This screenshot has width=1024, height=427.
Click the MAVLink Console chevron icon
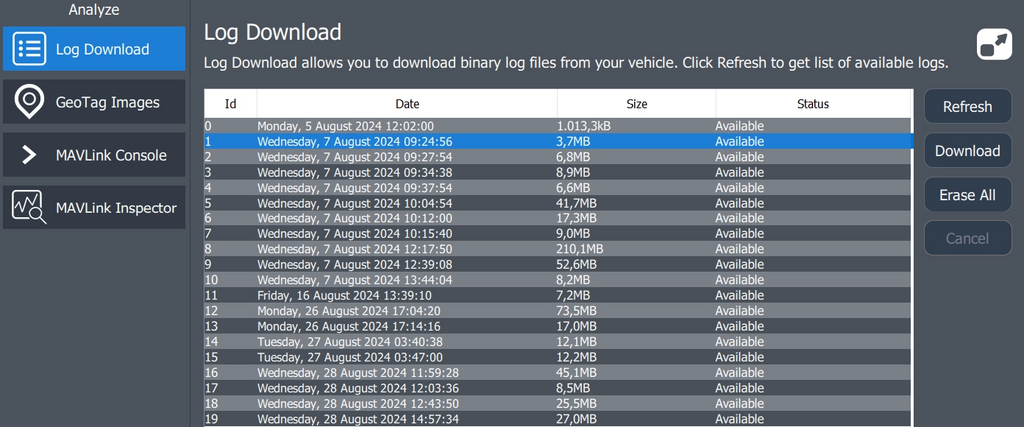click(30, 155)
